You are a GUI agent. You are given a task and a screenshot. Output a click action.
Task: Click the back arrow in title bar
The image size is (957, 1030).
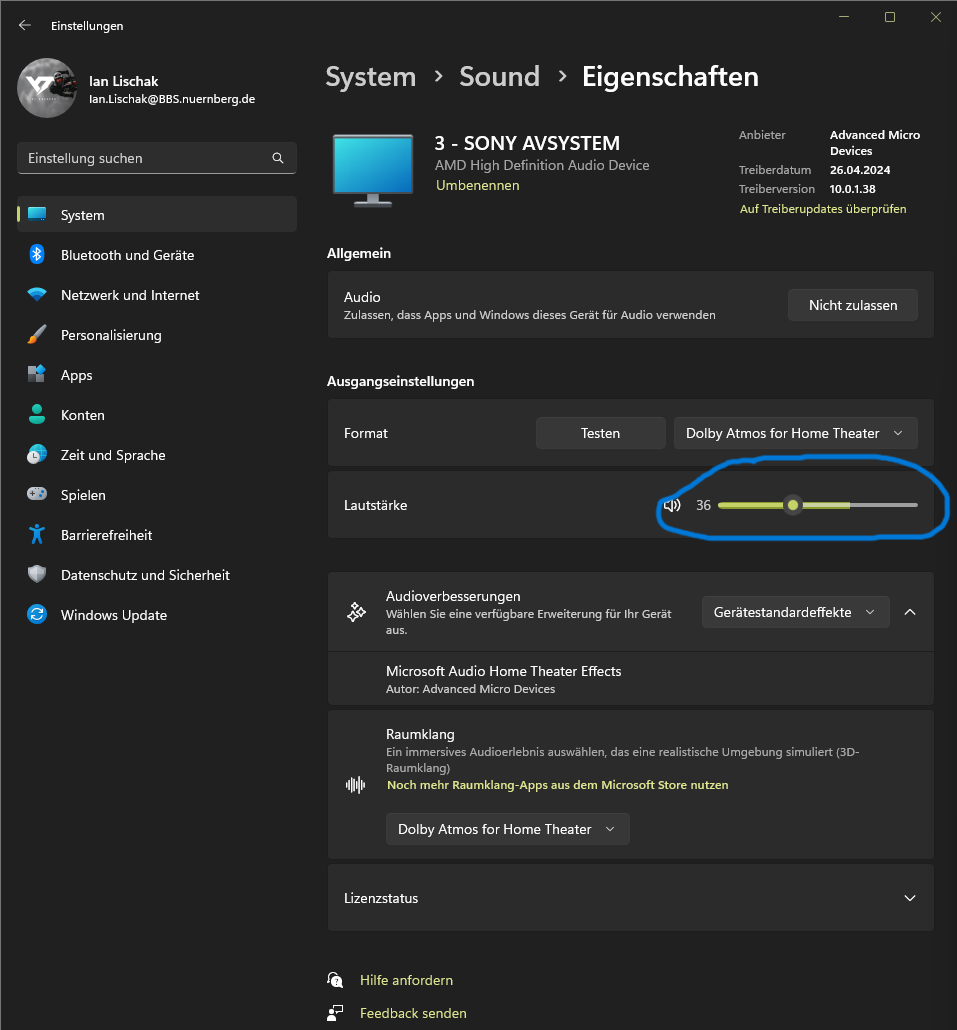(x=25, y=25)
